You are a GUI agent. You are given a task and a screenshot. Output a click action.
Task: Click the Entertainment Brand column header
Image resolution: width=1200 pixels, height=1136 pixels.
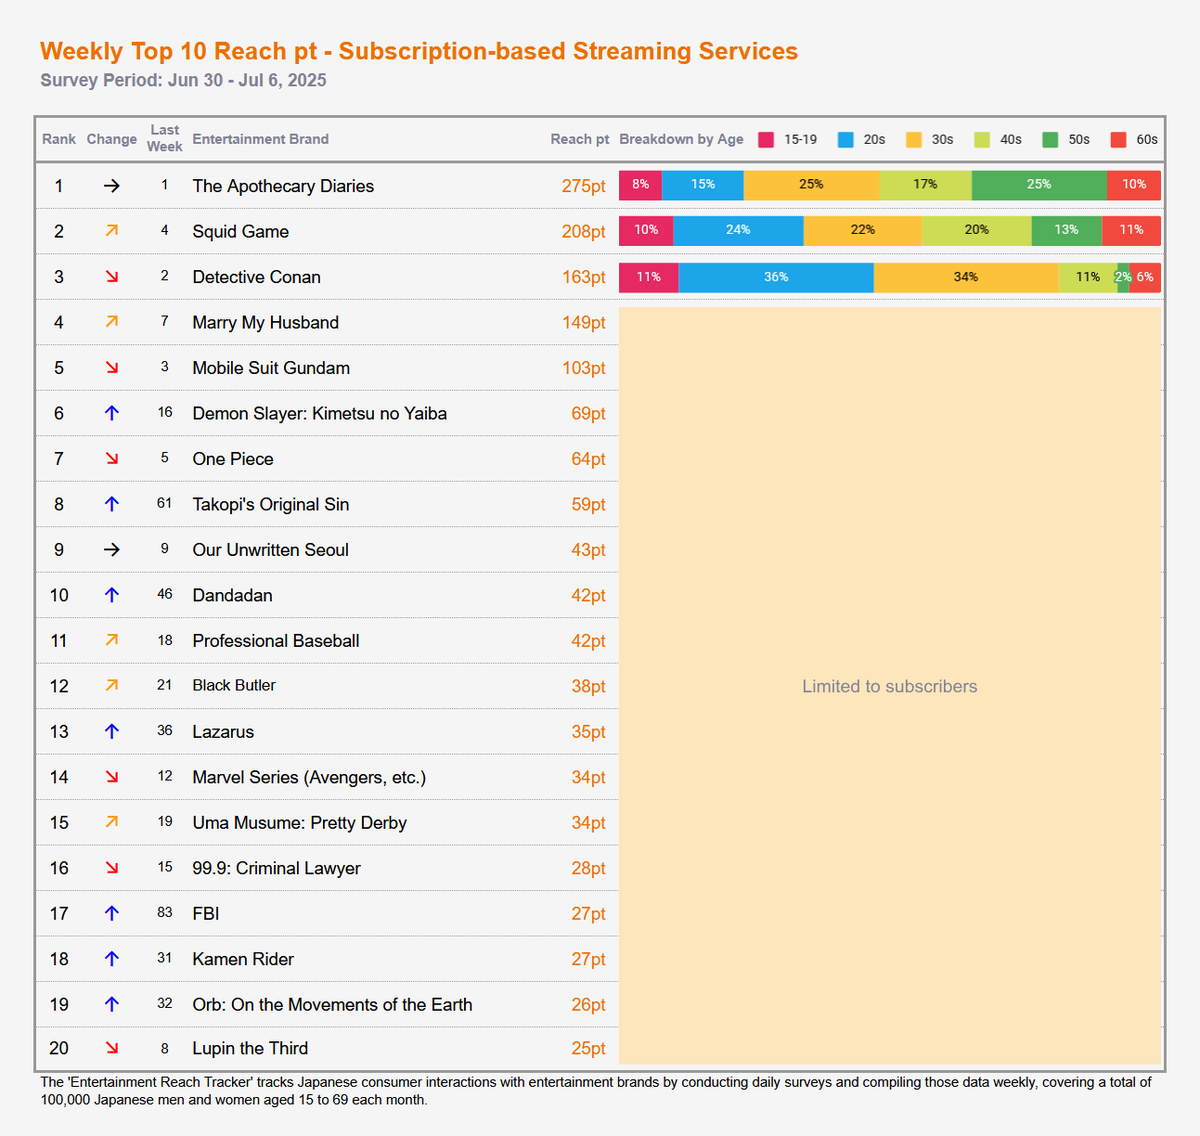pos(261,139)
